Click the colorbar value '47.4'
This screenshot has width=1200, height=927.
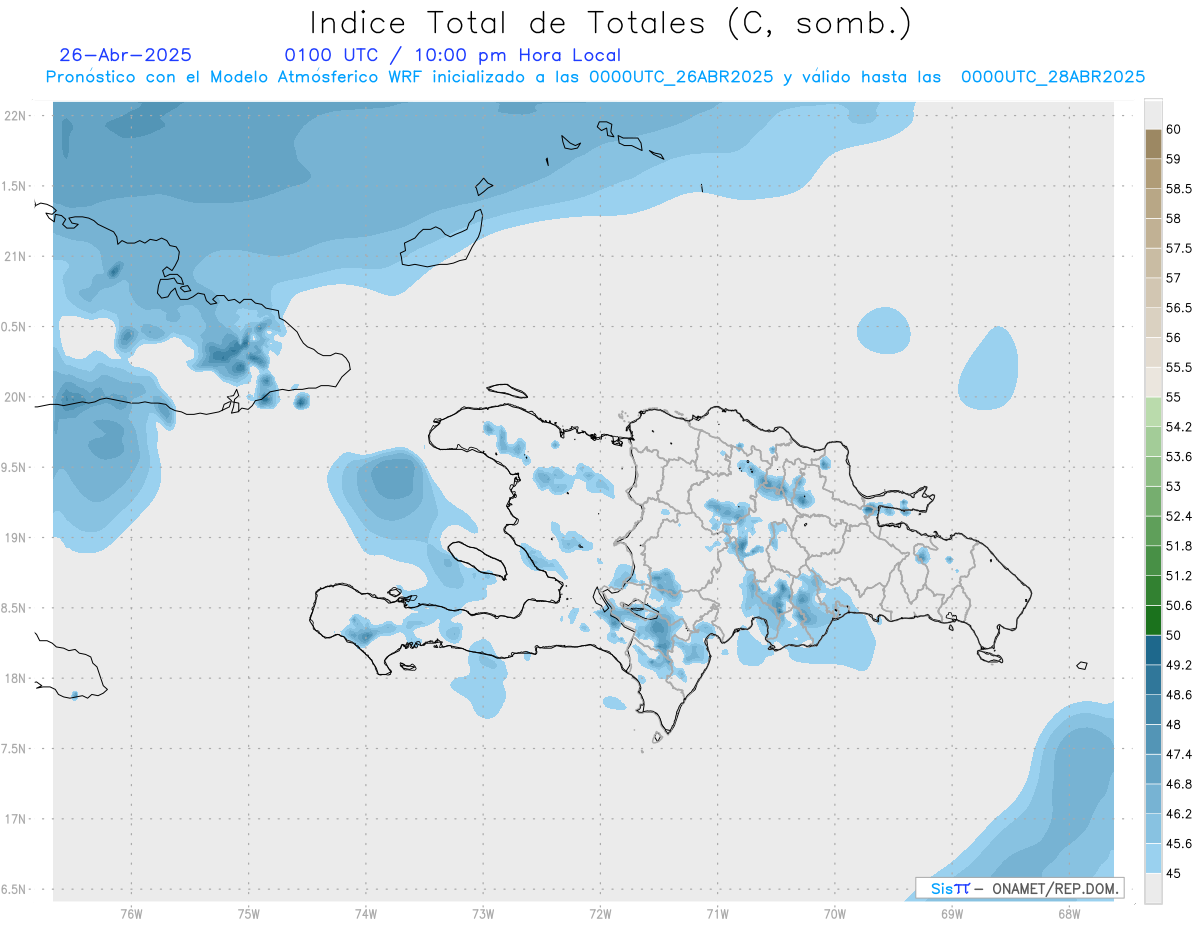[x=1179, y=754]
